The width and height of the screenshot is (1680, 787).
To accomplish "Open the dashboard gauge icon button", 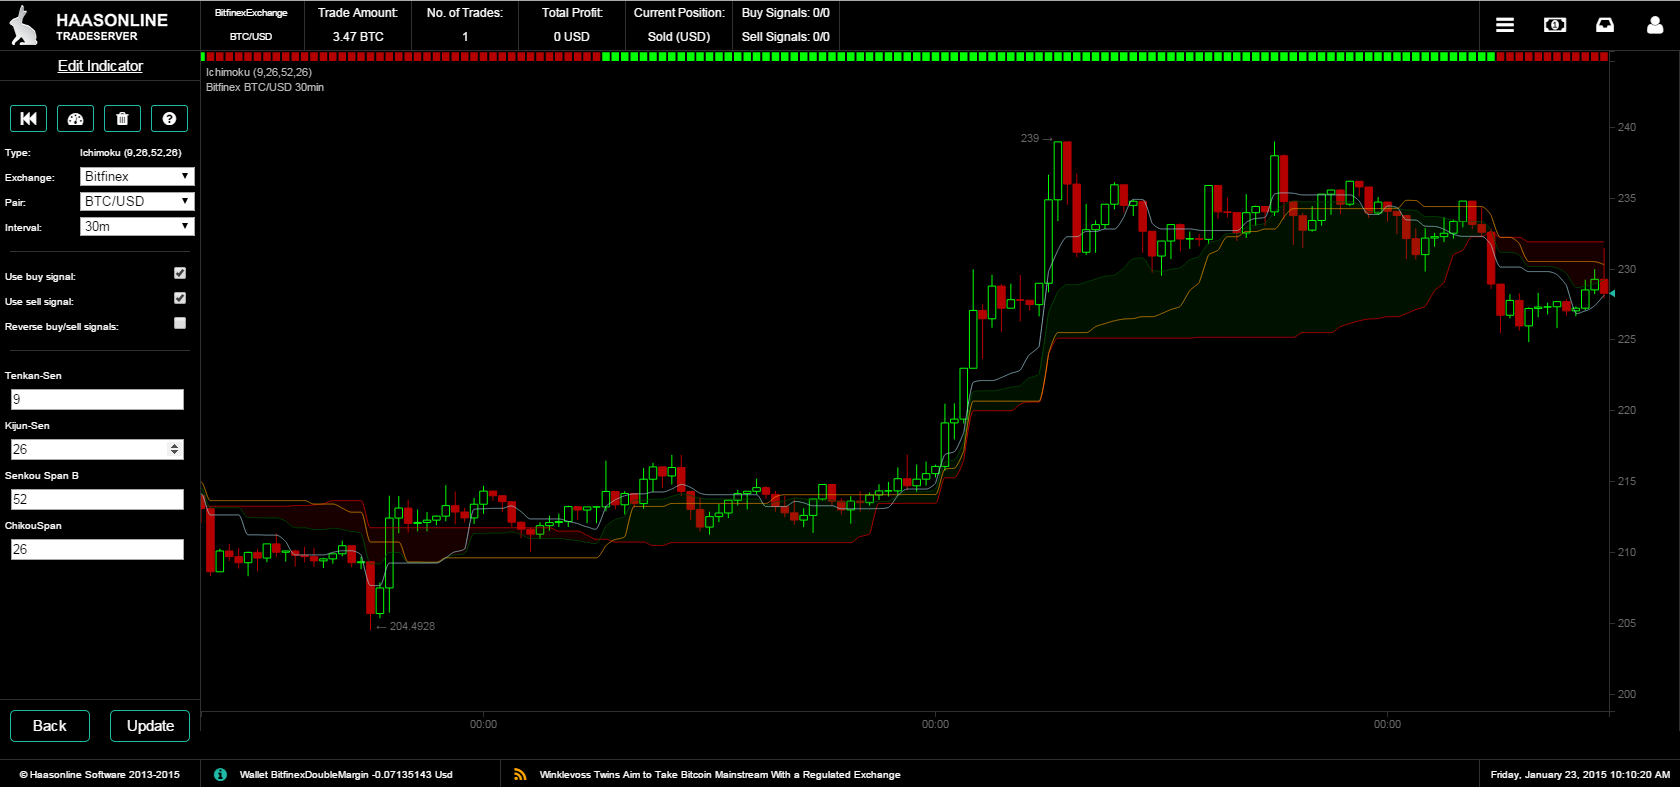I will click(75, 119).
